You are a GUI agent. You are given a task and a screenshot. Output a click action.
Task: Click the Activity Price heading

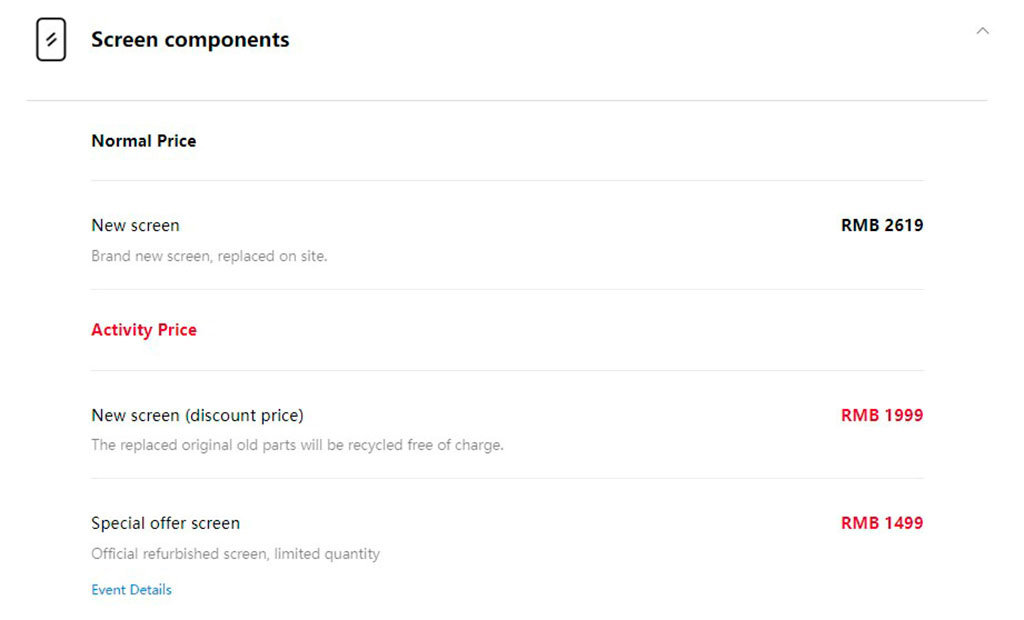coord(144,330)
